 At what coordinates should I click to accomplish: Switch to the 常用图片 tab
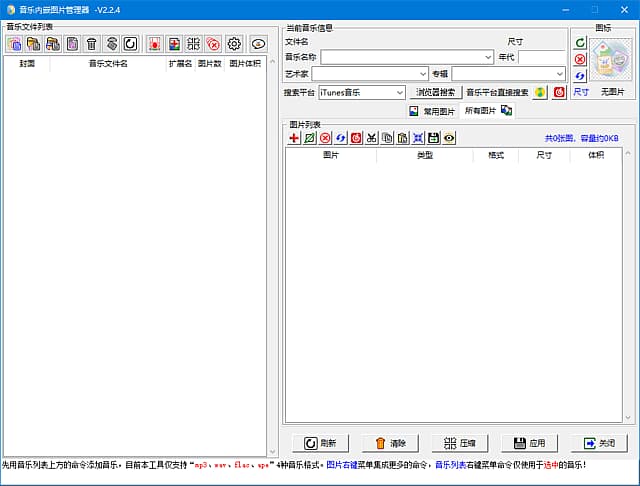click(x=432, y=111)
